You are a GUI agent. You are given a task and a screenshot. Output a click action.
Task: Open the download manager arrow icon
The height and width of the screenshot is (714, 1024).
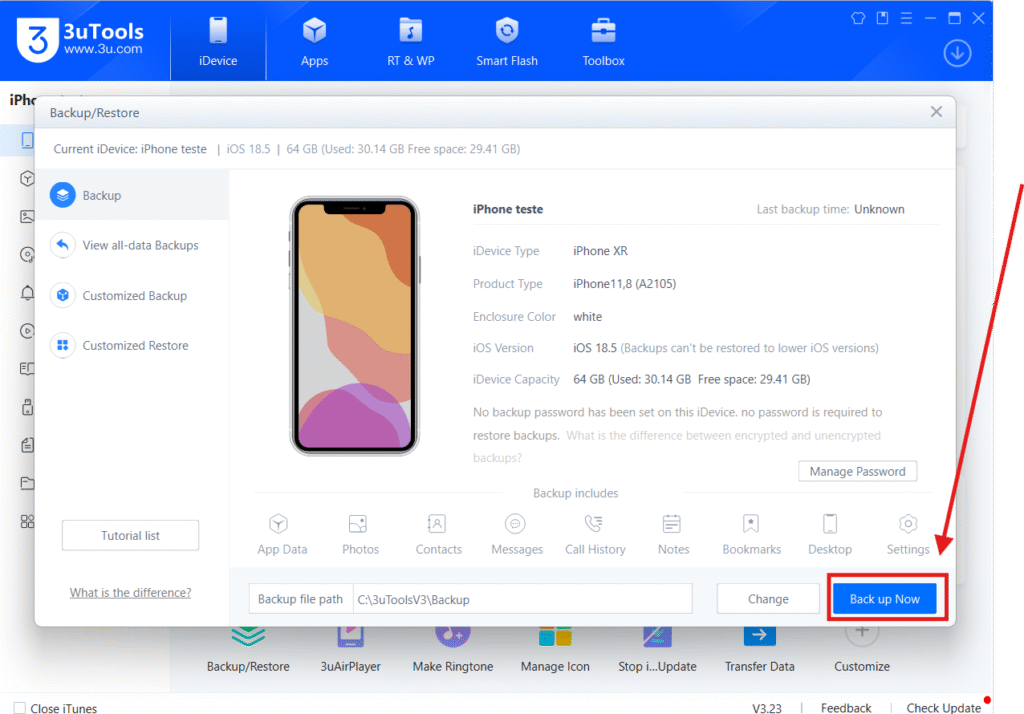point(957,53)
